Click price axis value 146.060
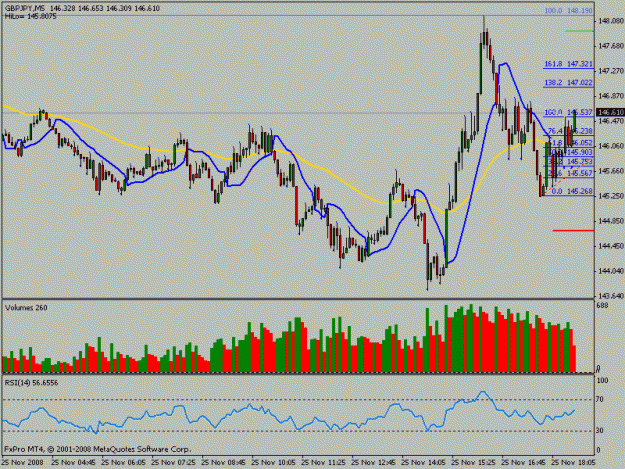The image size is (625, 469). [611, 146]
